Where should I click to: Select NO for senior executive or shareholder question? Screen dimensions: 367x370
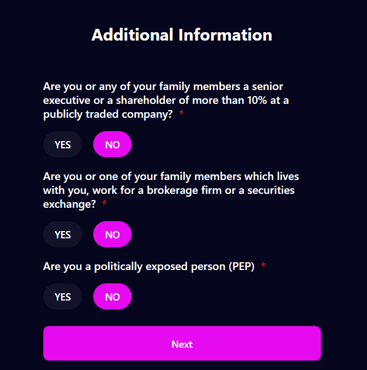[x=112, y=144]
